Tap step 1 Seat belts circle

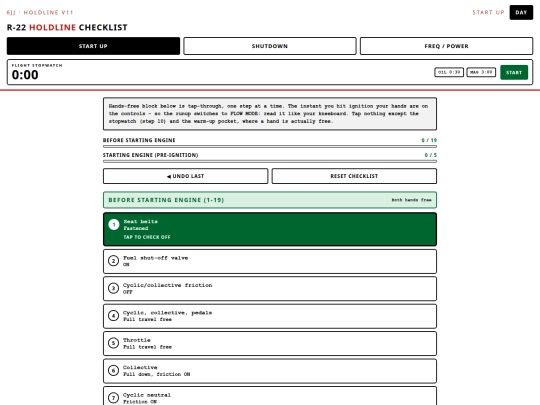114,225
